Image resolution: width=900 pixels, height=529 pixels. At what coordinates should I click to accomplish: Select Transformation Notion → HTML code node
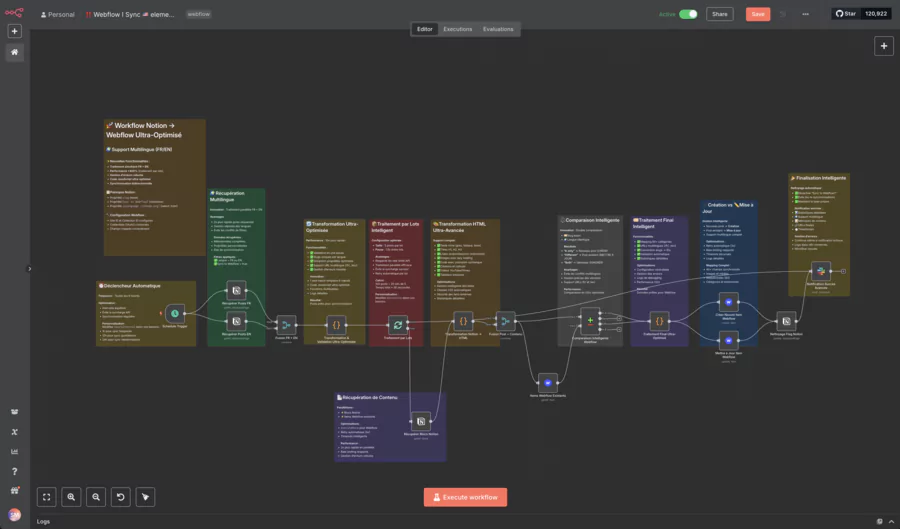pyautogui.click(x=463, y=321)
